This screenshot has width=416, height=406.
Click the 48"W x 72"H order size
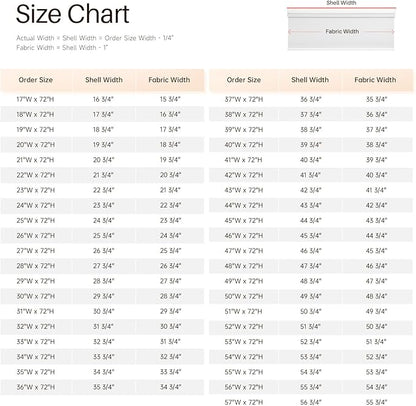(244, 266)
